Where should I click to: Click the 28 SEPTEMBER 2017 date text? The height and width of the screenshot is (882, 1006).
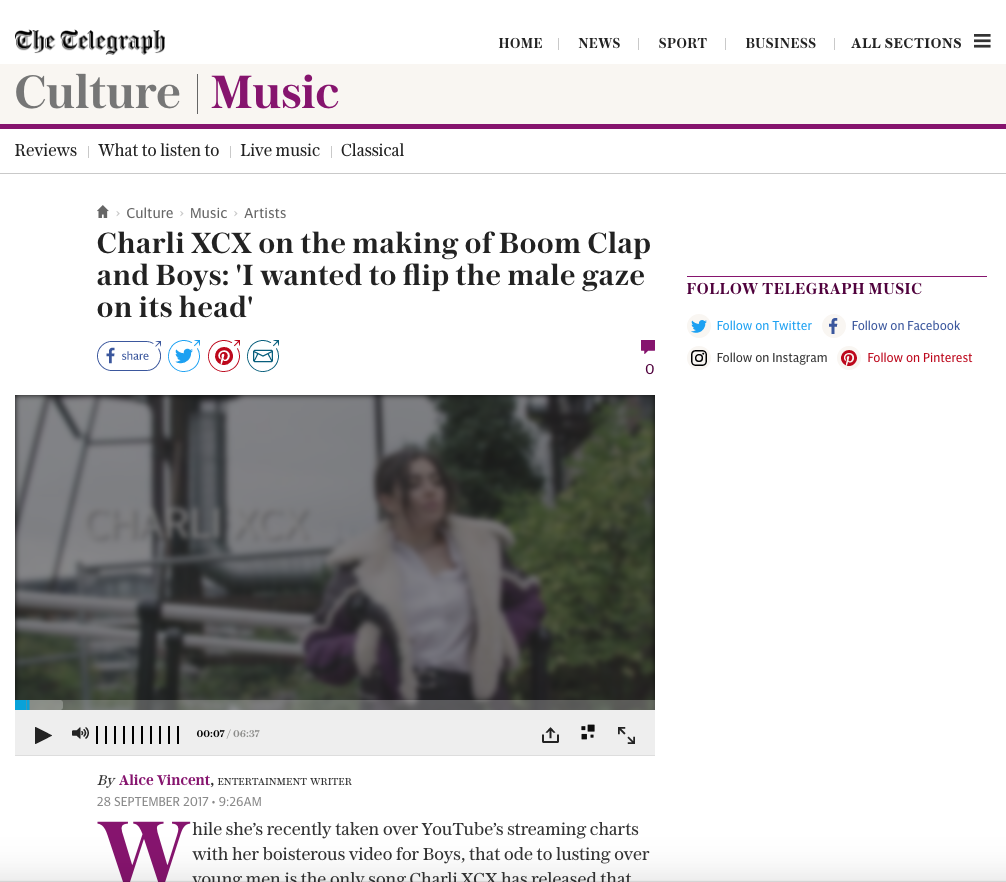153,802
